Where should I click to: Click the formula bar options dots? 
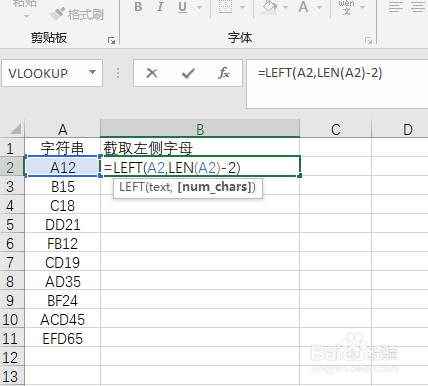118,73
